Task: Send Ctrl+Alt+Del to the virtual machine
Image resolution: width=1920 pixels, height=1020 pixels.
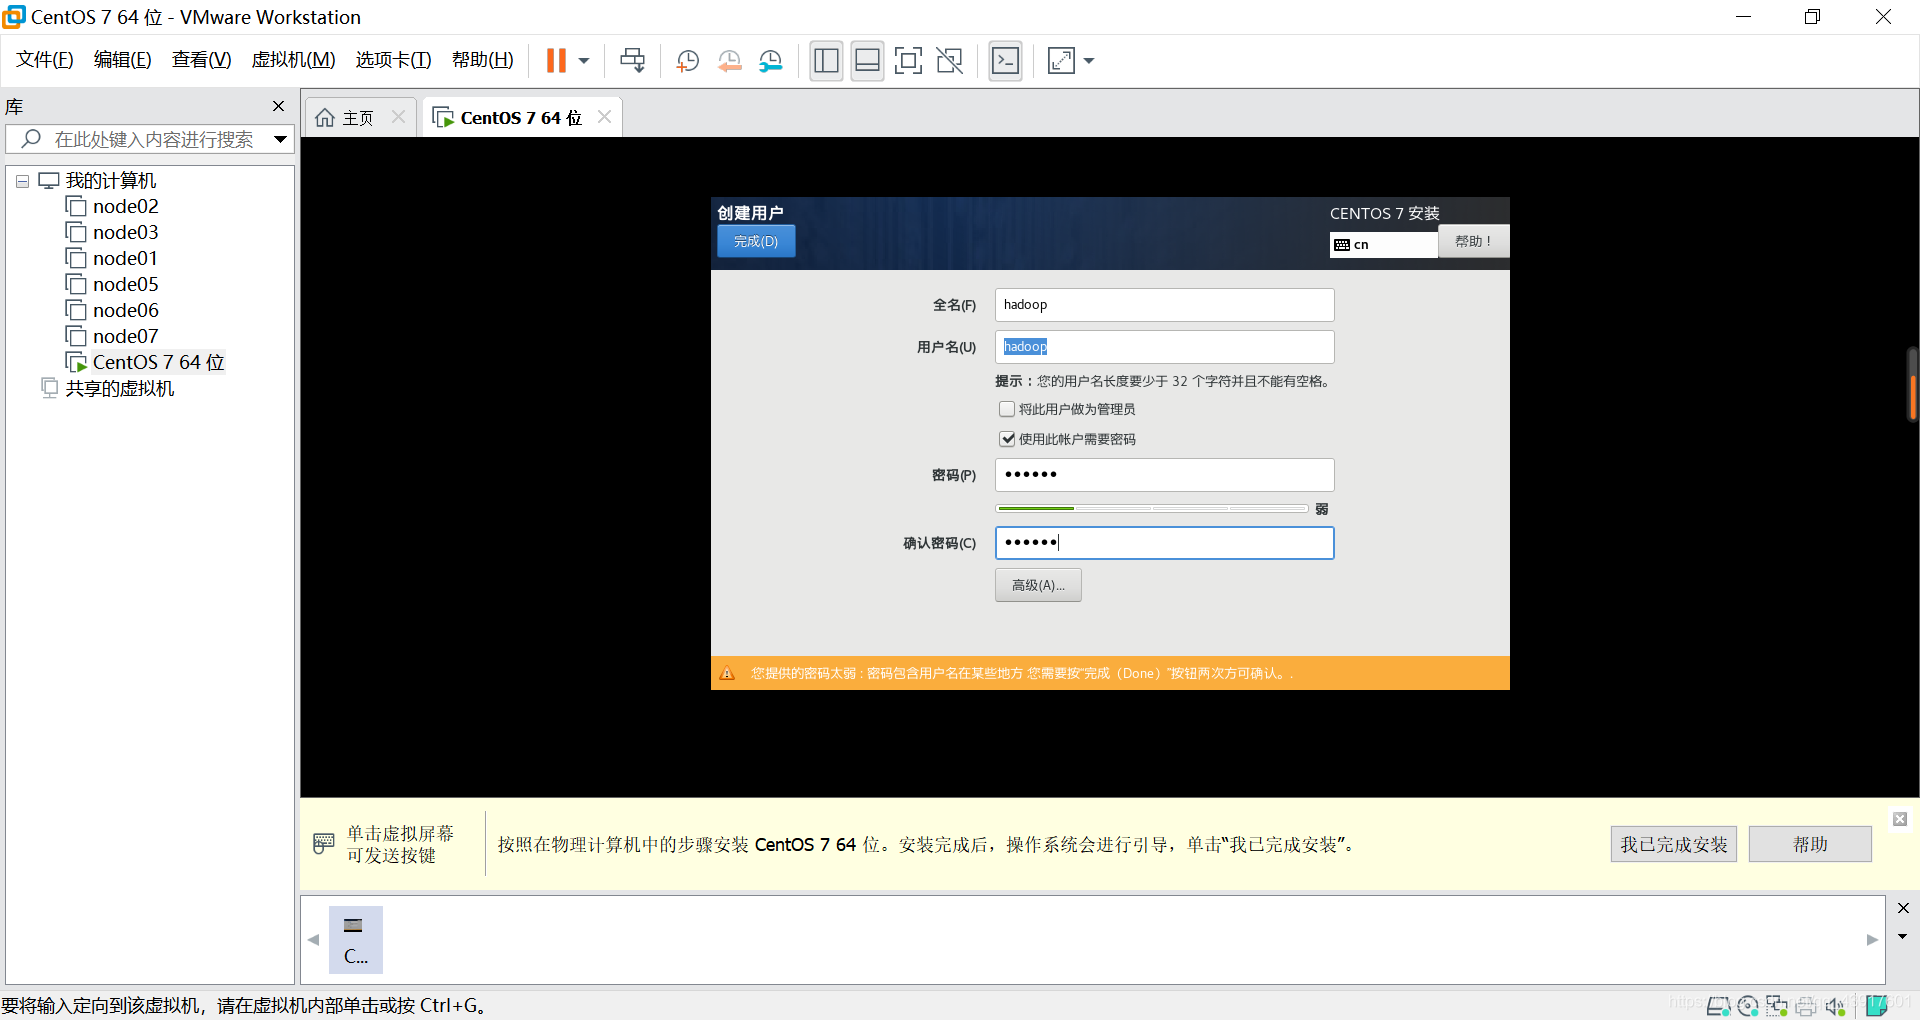Action: [x=632, y=61]
